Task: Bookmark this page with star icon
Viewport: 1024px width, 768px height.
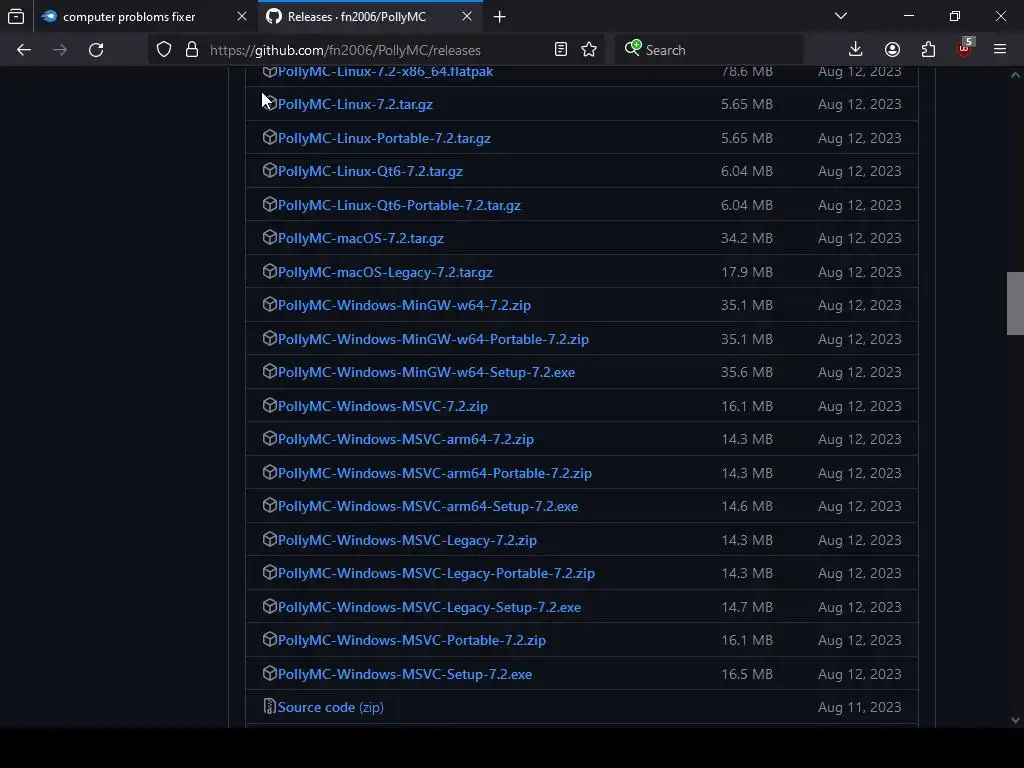Action: point(589,50)
